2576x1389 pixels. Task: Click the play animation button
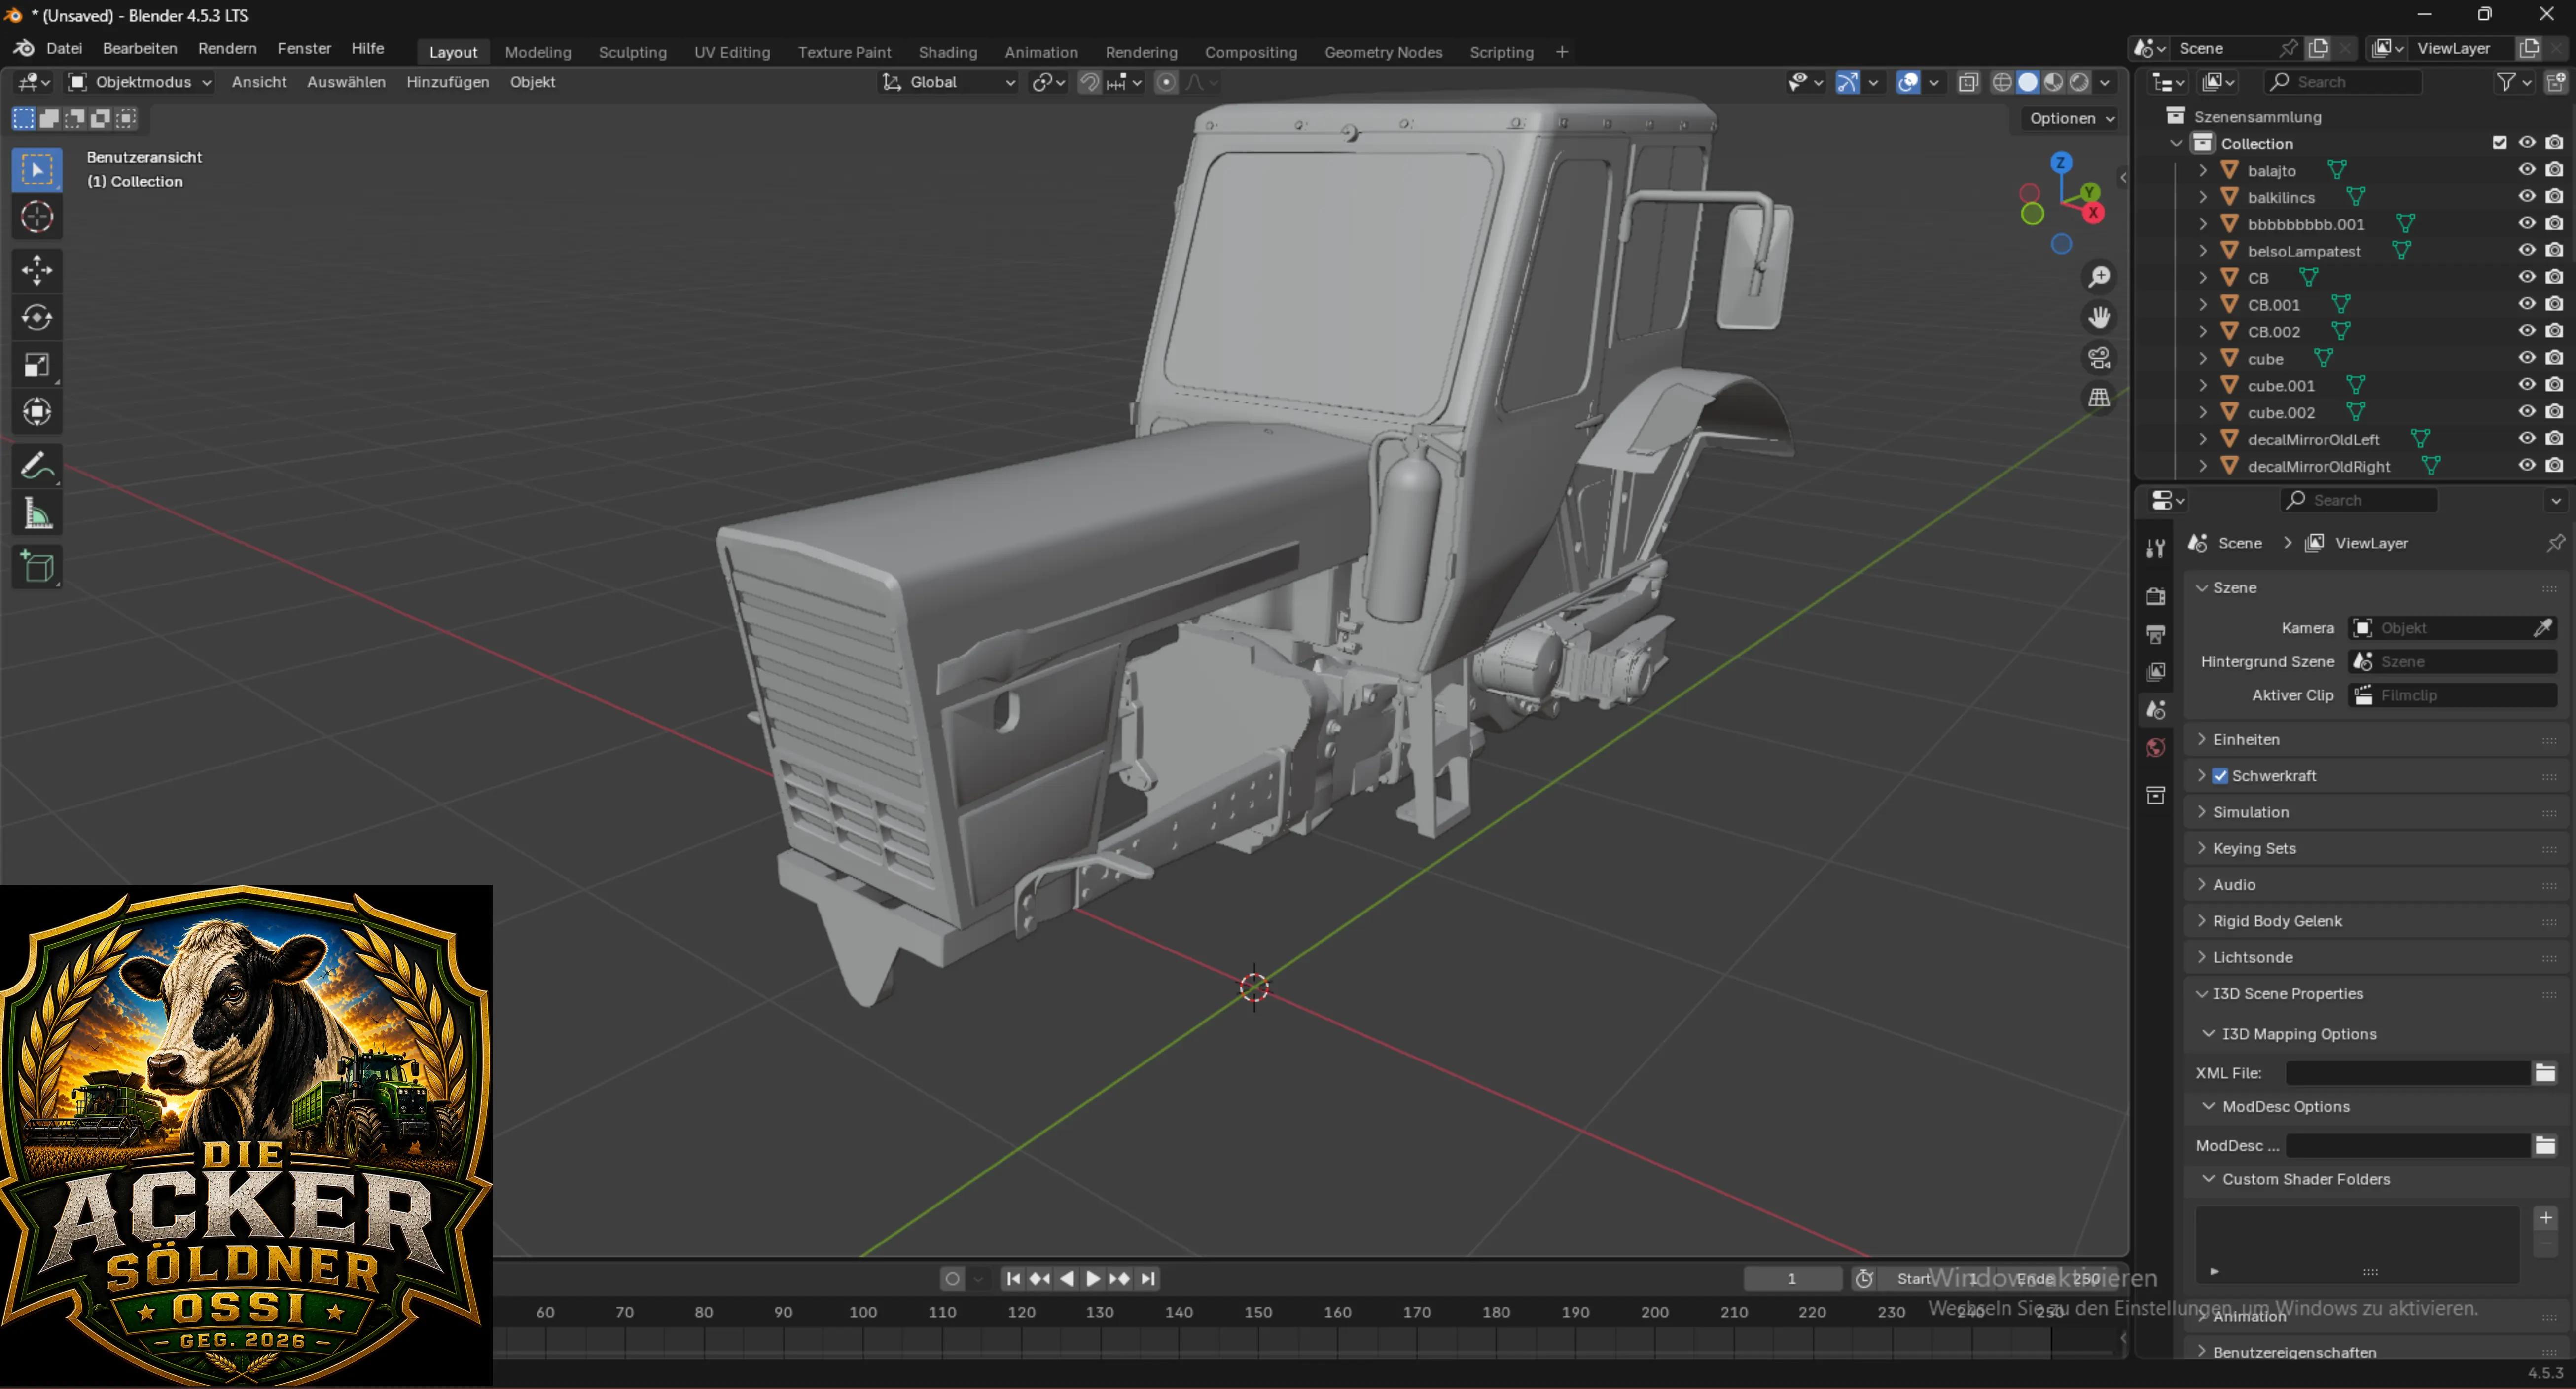click(x=1093, y=1278)
